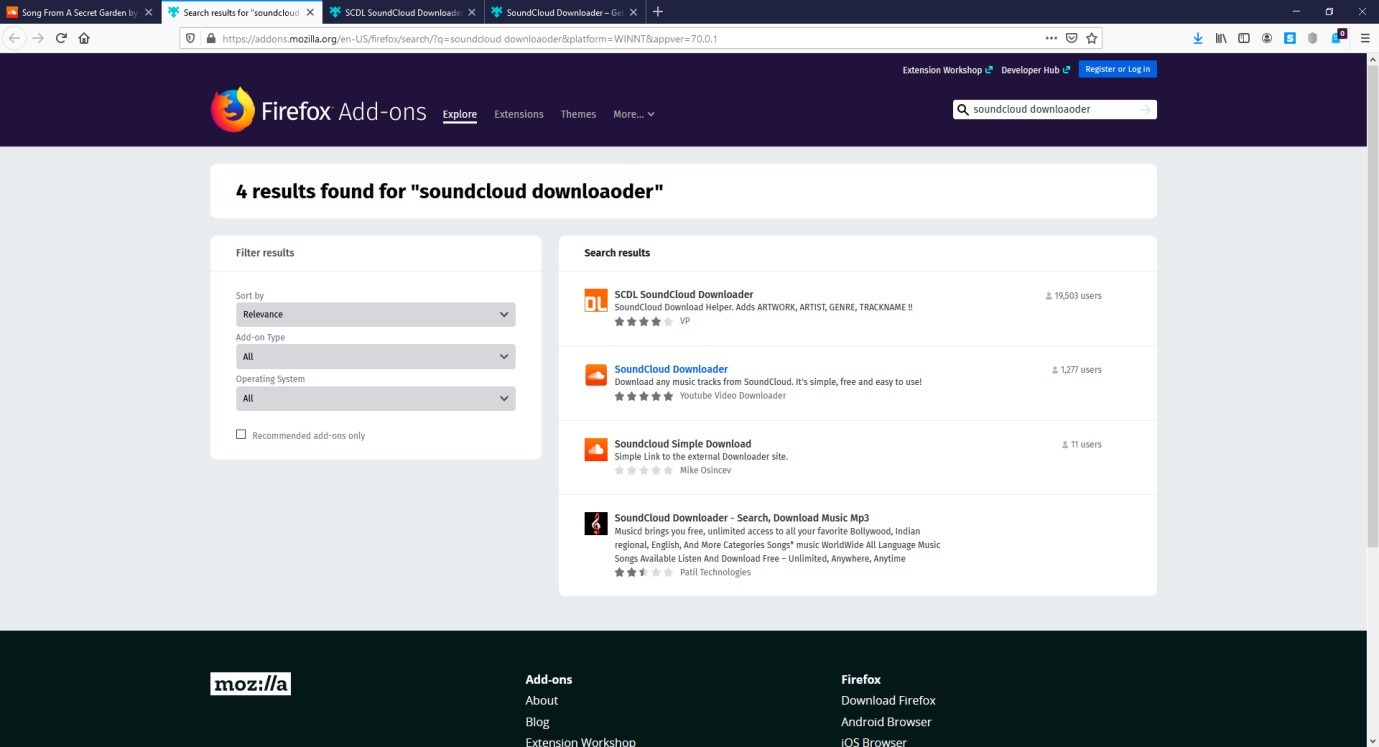This screenshot has height=747, width=1379.
Task: Go to the Themes section
Action: click(x=578, y=114)
